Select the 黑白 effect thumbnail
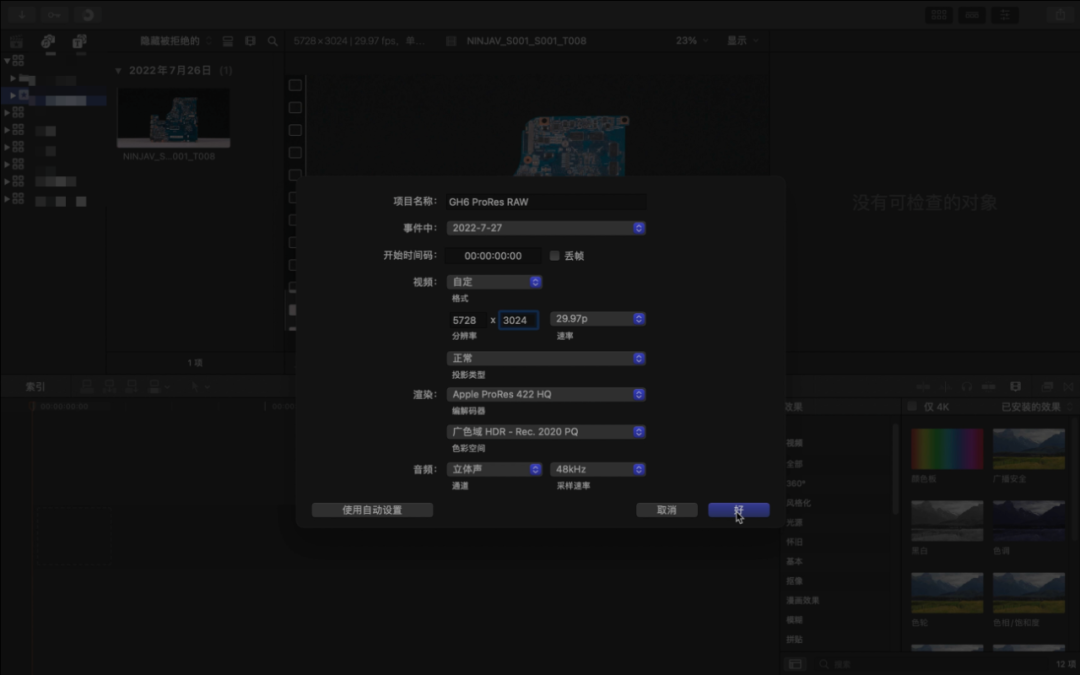Screen dimensions: 1080x675 (x=947, y=521)
